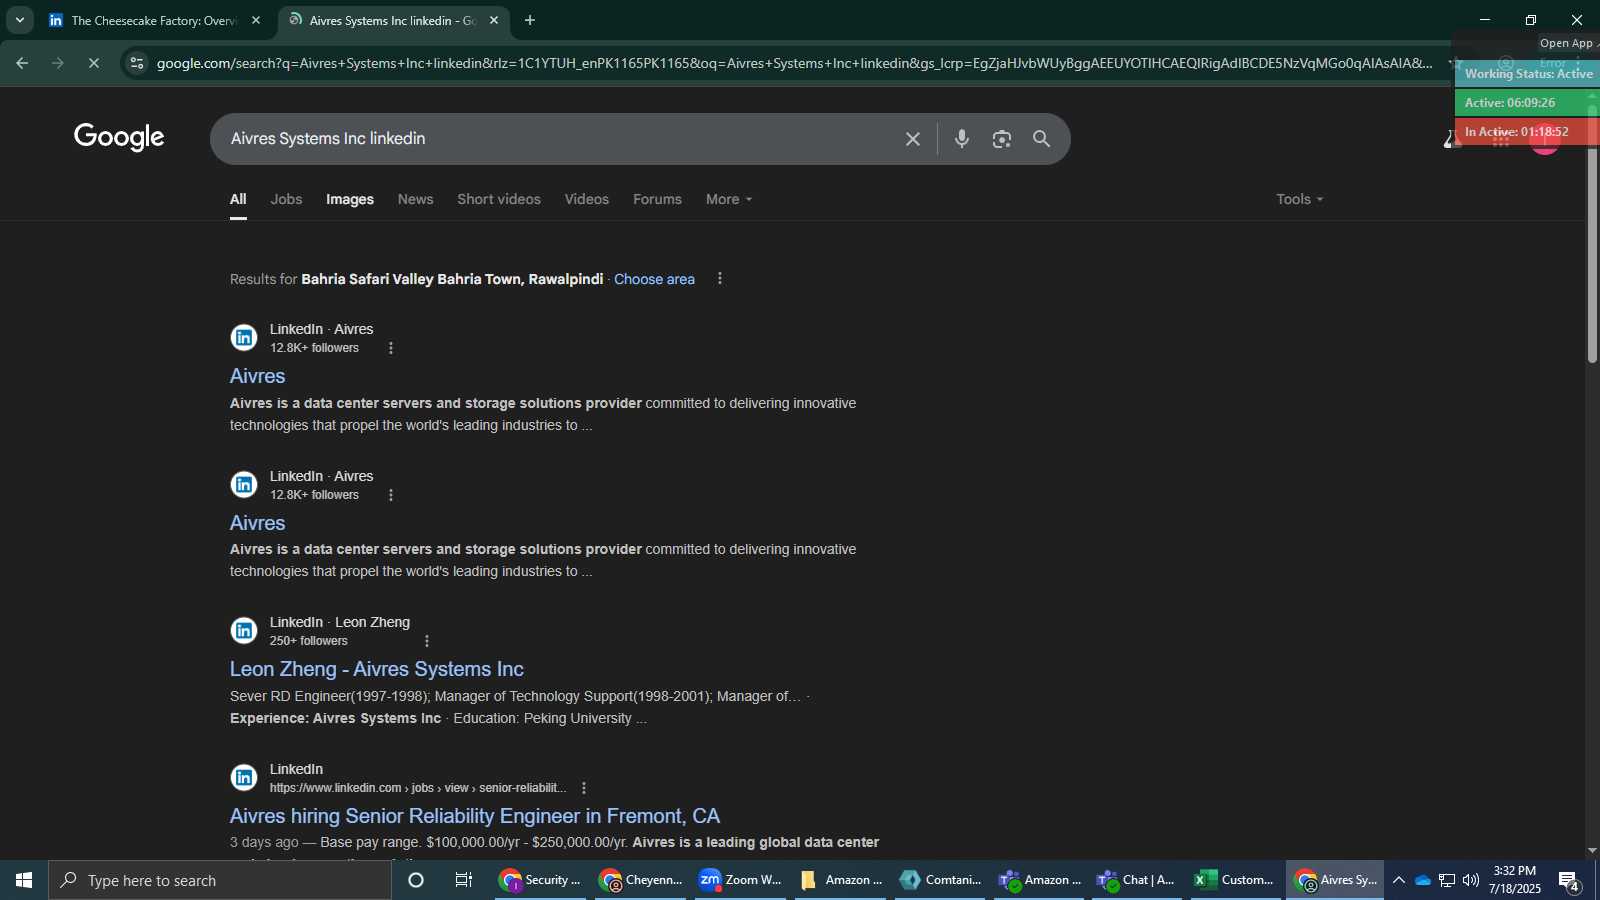Screen dimensions: 1600x900
Task: Open Task View on taskbar
Action: tap(464, 880)
